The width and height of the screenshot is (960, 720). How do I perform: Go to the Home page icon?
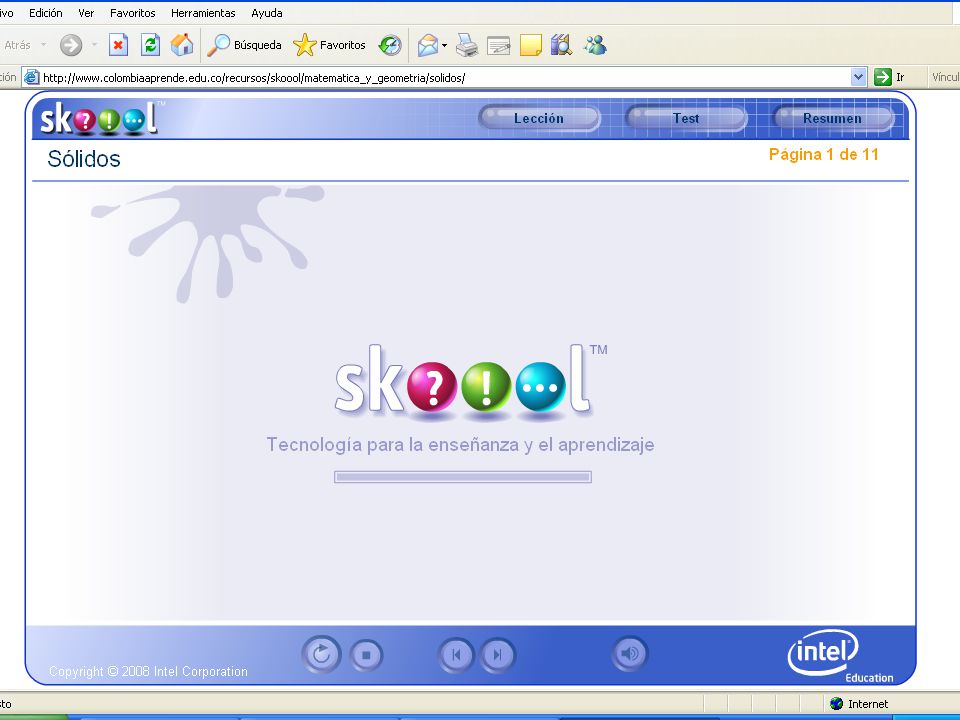coord(182,45)
